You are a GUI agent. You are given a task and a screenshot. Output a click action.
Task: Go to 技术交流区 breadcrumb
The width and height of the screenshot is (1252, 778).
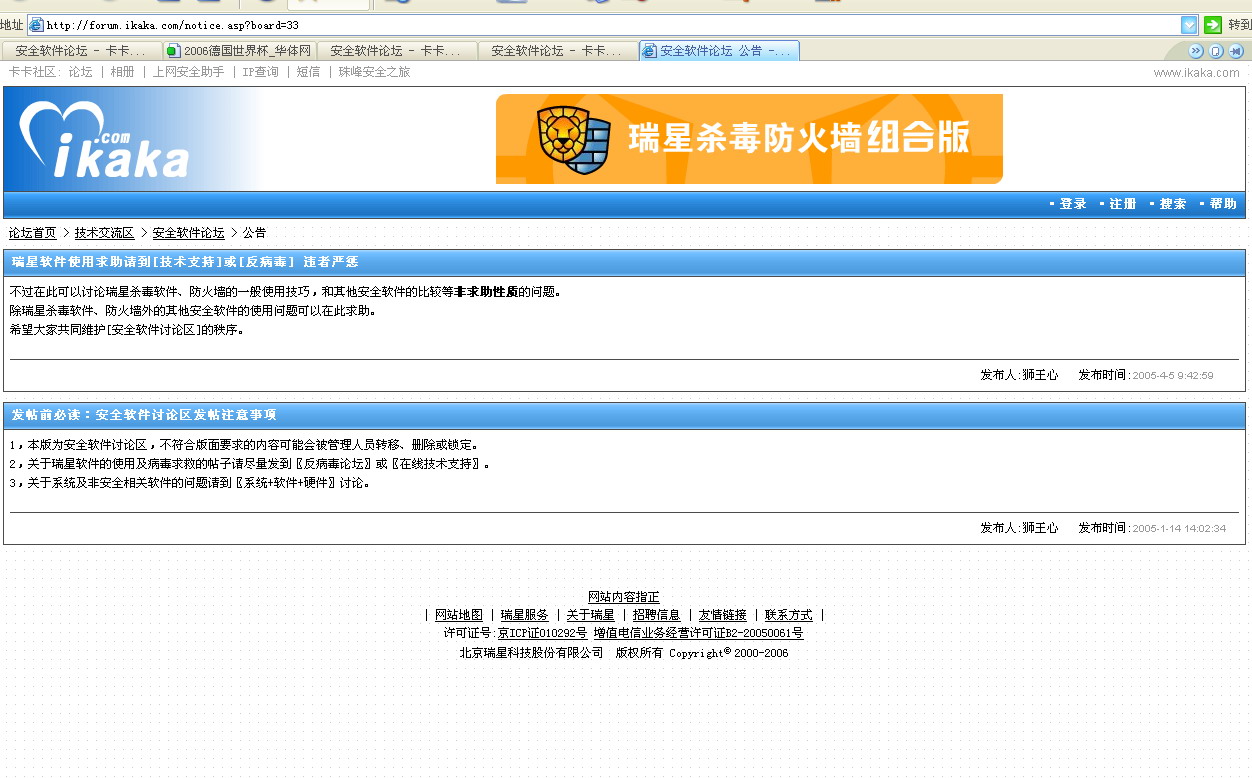point(104,233)
